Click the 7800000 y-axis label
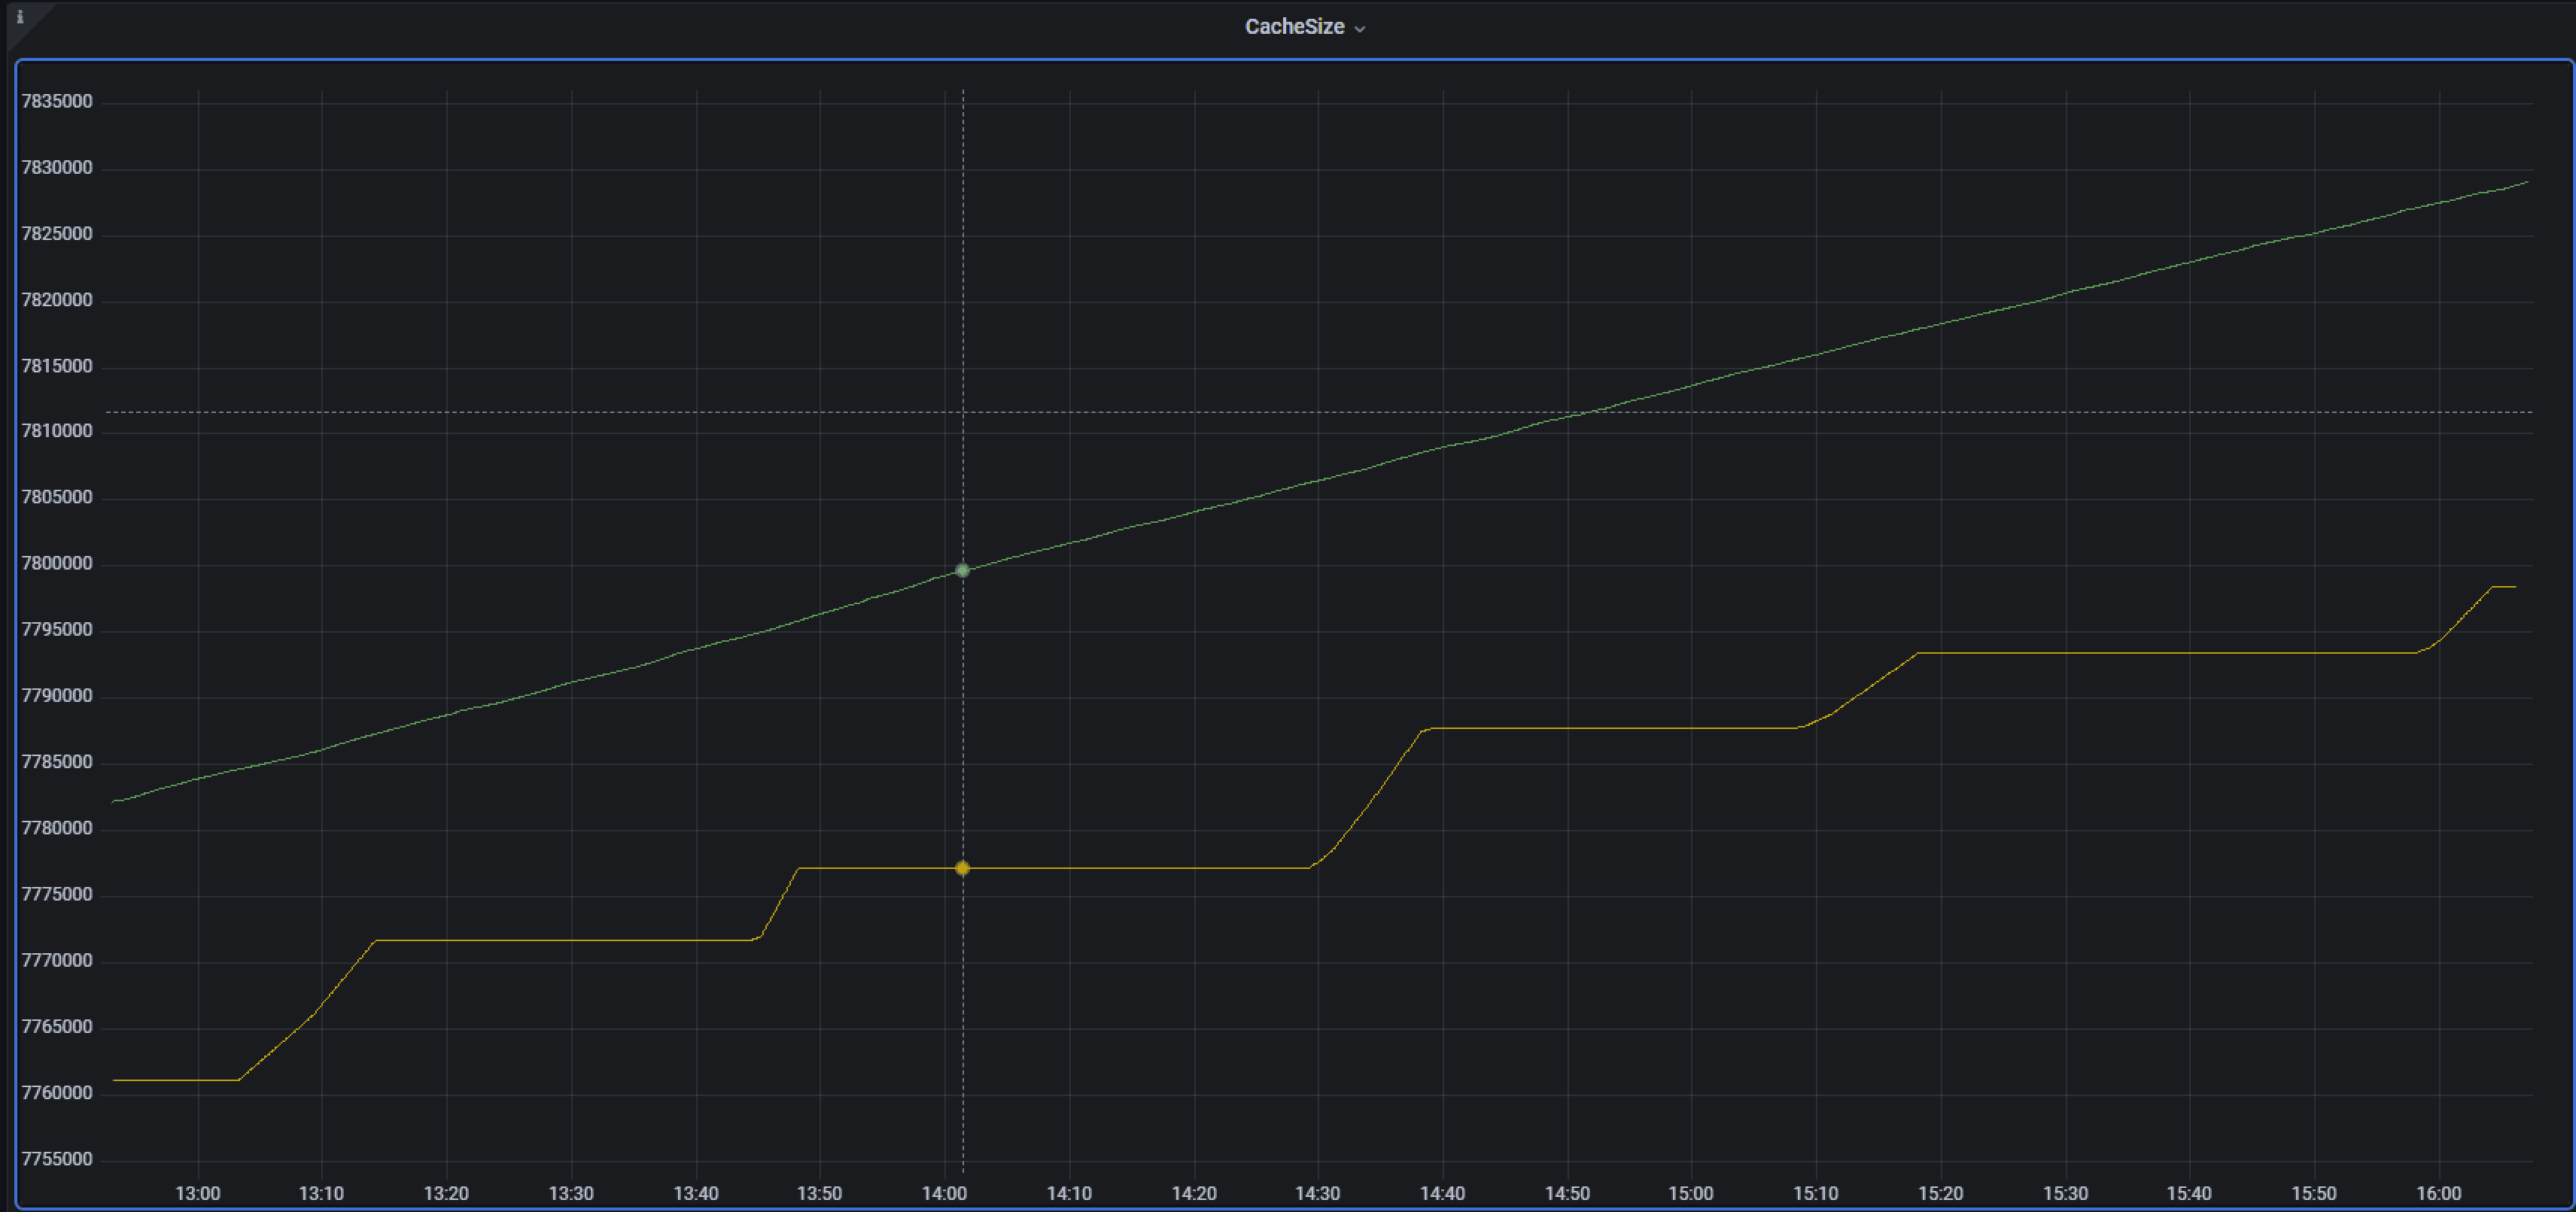Viewport: 2576px width, 1212px height. pyautogui.click(x=57, y=563)
